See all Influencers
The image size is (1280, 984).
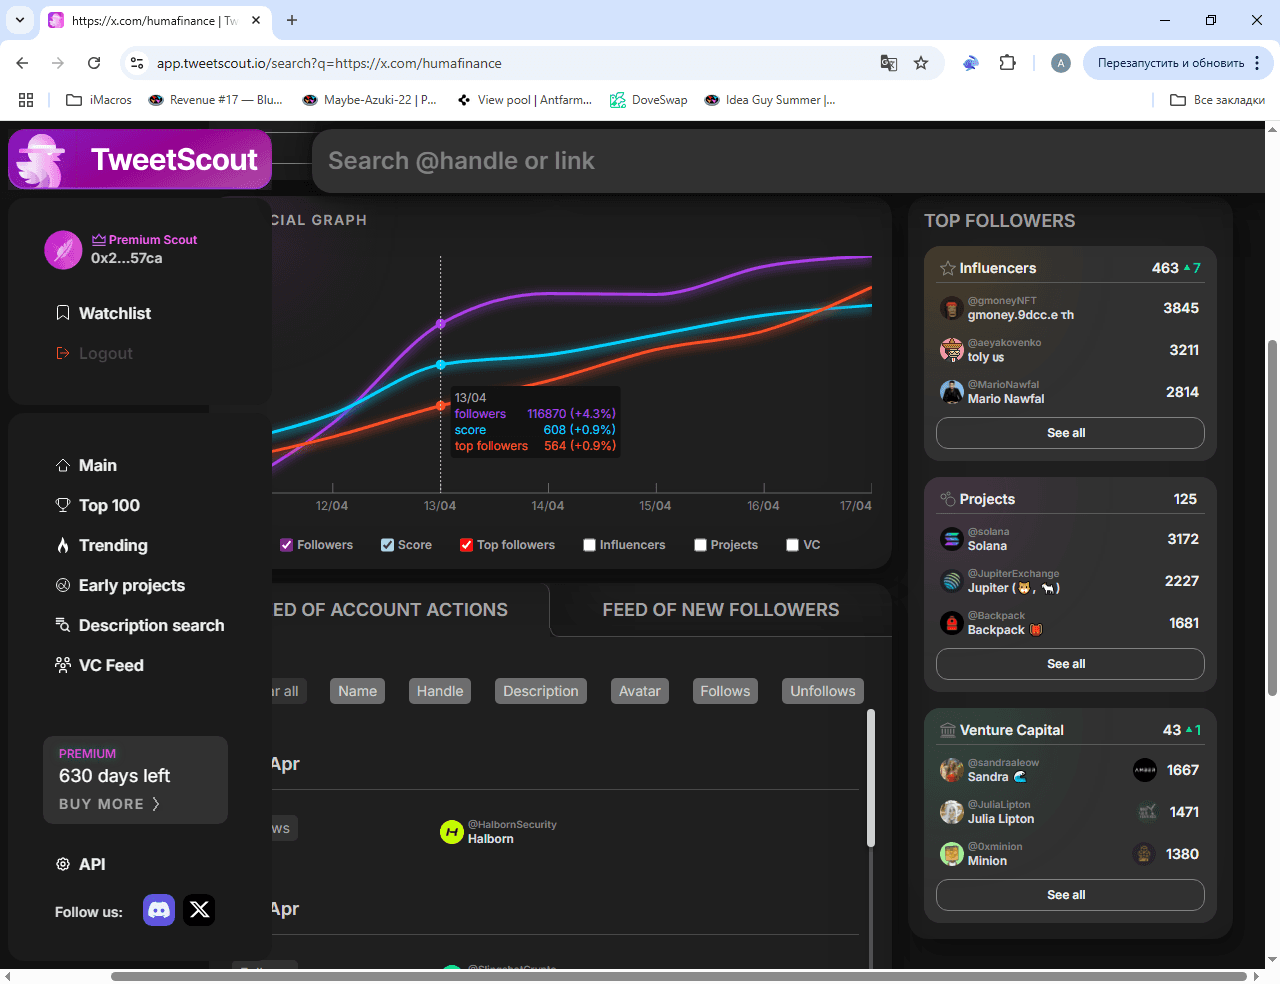point(1070,433)
